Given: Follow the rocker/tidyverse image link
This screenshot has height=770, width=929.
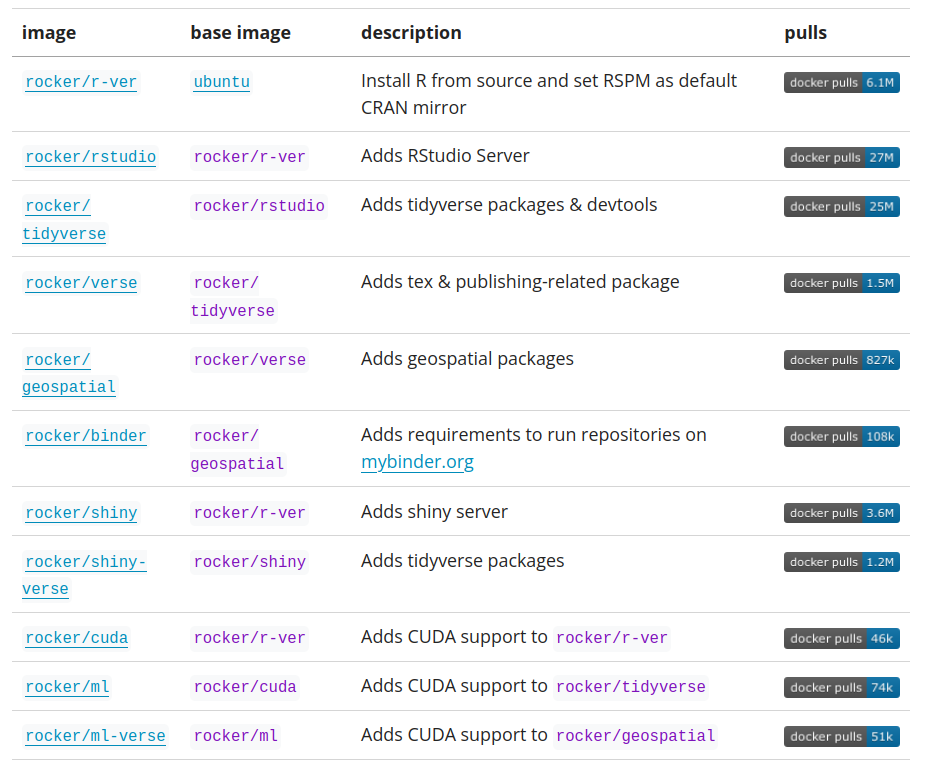Looking at the screenshot, I should tap(64, 220).
